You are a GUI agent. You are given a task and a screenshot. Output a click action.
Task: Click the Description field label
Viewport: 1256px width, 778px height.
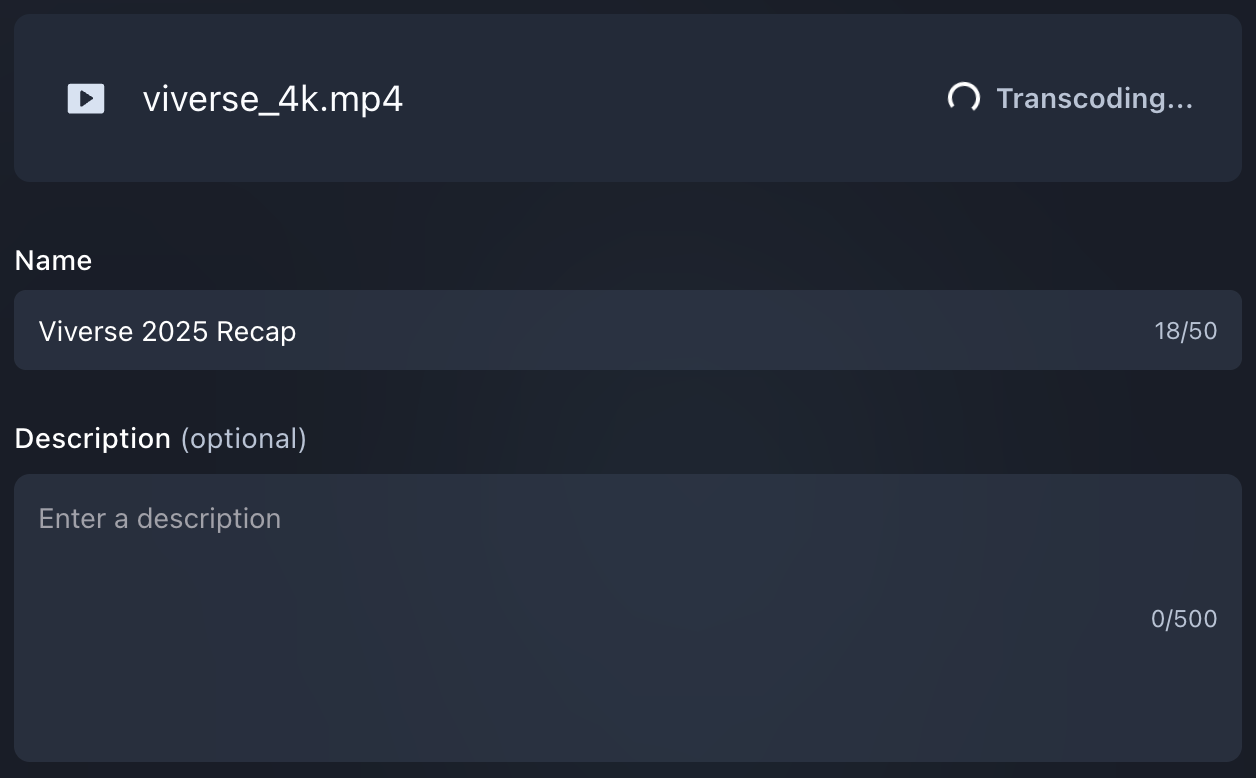[x=93, y=438]
